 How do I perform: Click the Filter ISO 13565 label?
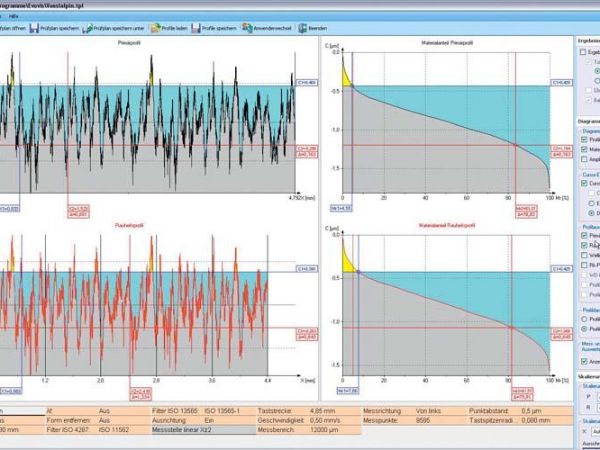(175, 411)
